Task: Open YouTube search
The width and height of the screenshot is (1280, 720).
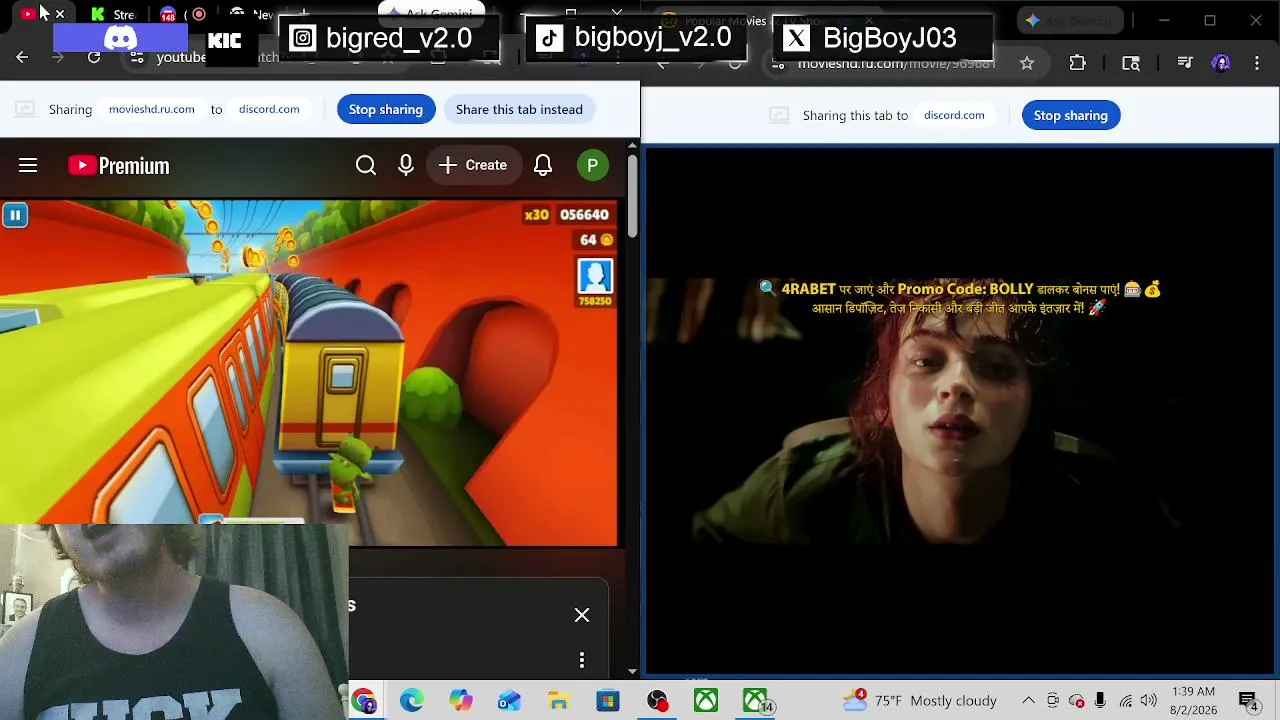Action: point(366,165)
